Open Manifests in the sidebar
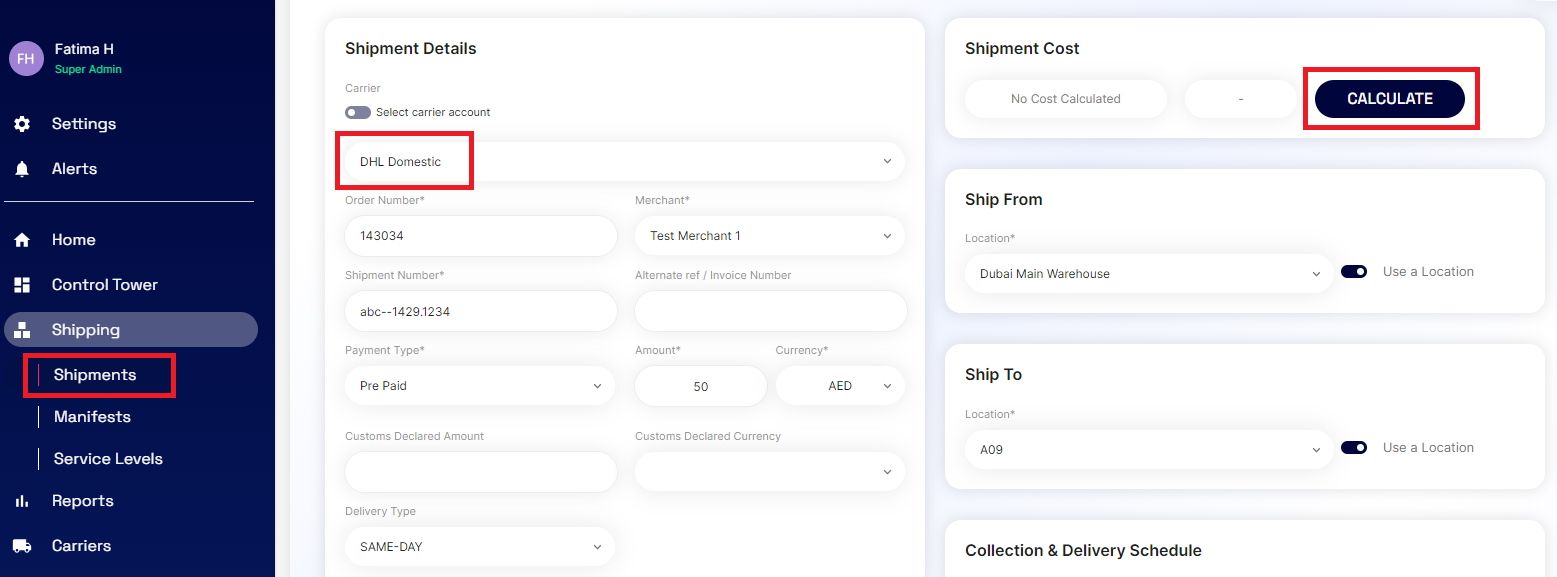This screenshot has height=577, width=1557. pyautogui.click(x=92, y=417)
